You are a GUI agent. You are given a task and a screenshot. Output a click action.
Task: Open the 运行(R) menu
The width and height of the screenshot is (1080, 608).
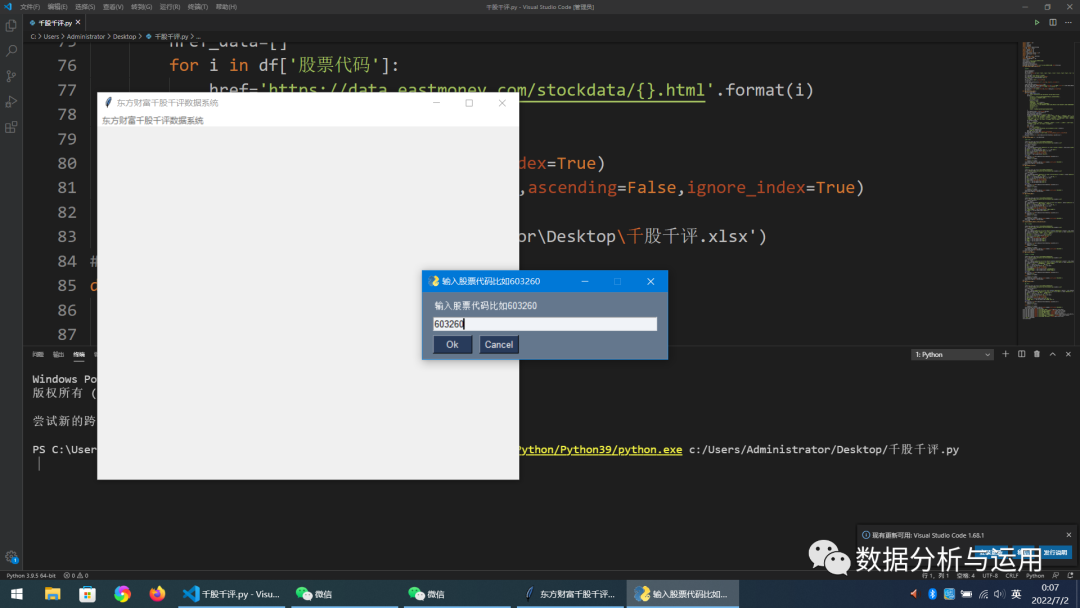coord(169,7)
